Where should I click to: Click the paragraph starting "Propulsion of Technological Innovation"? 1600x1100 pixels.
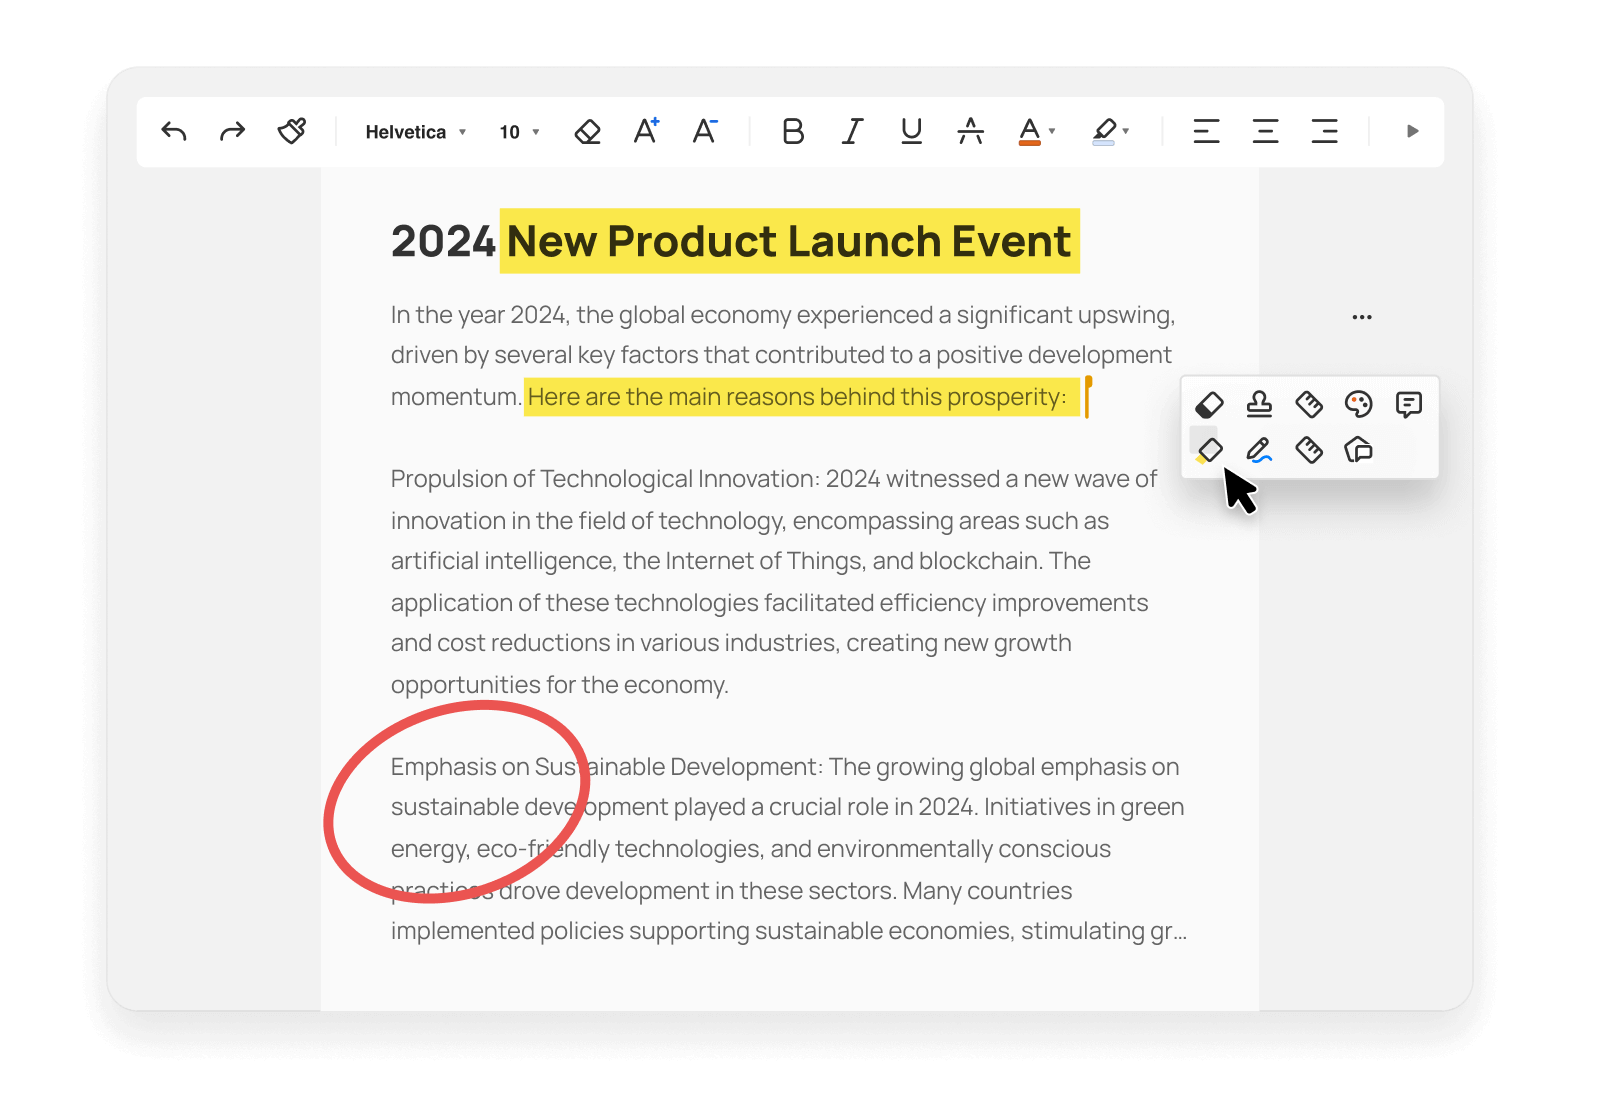tap(774, 582)
